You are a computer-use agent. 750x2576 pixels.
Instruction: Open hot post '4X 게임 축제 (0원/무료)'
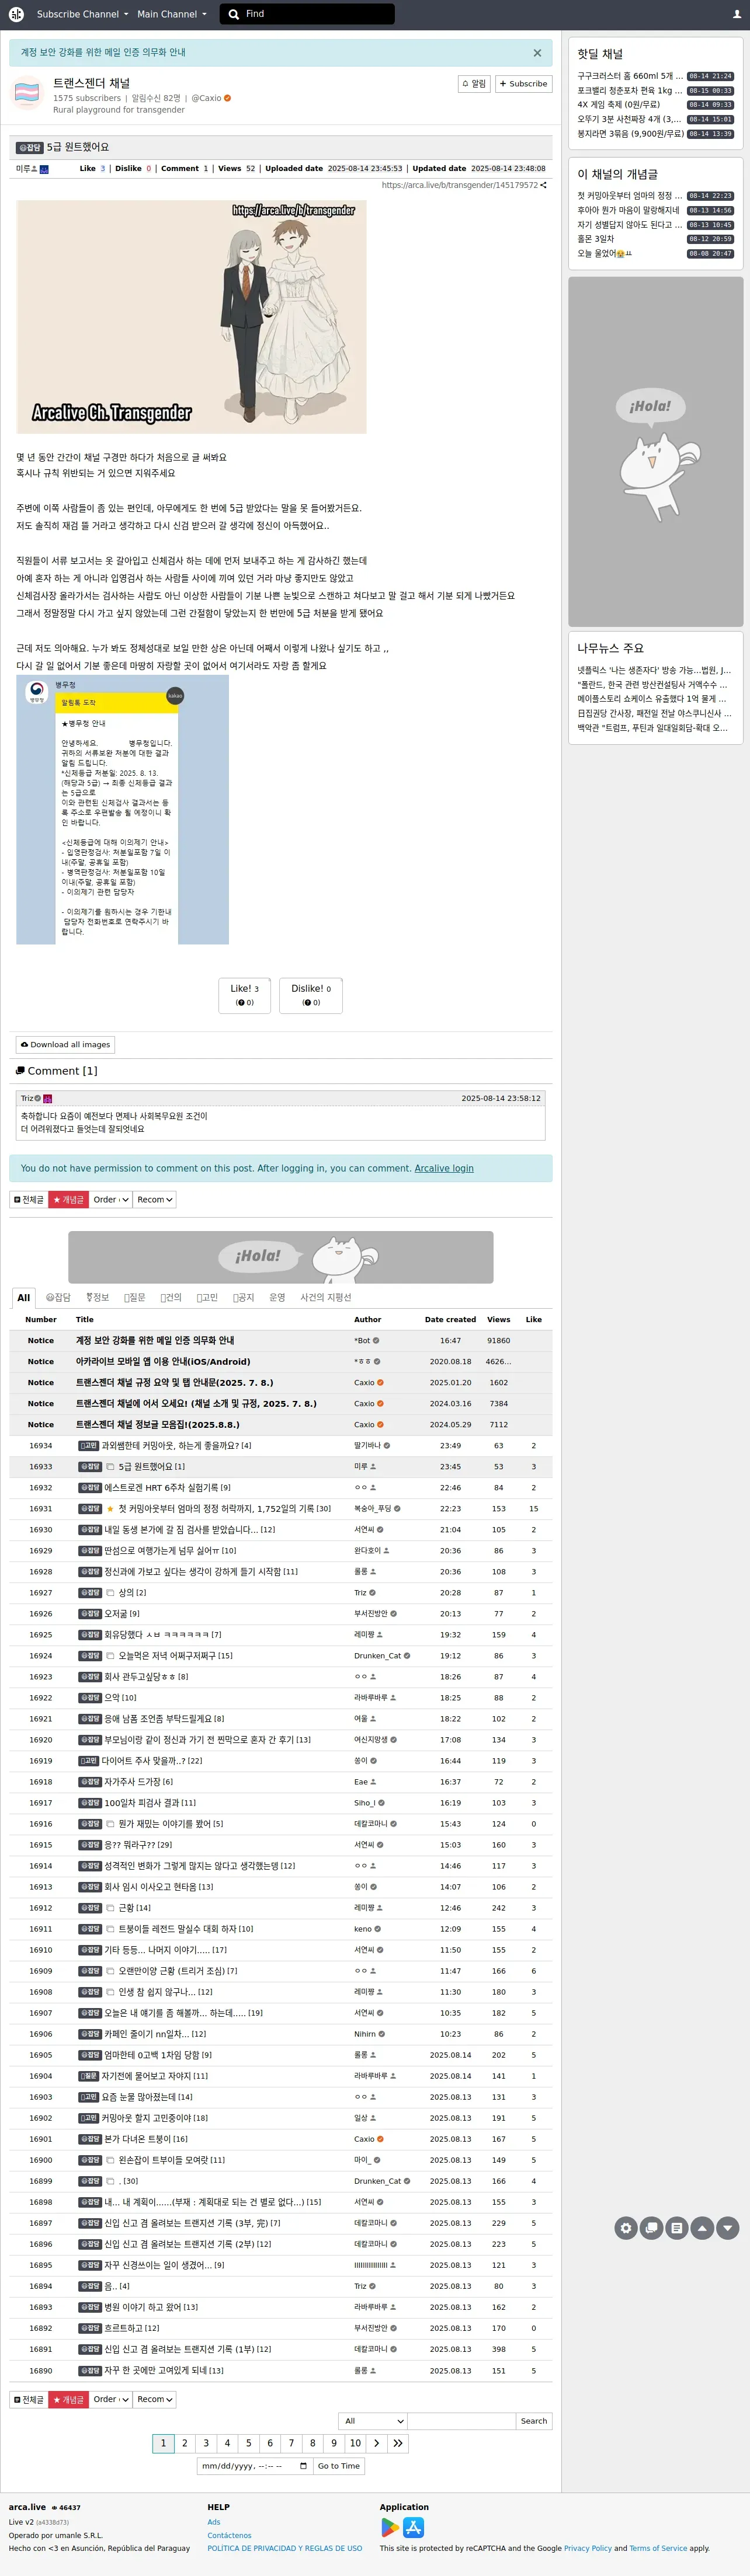[x=619, y=104]
